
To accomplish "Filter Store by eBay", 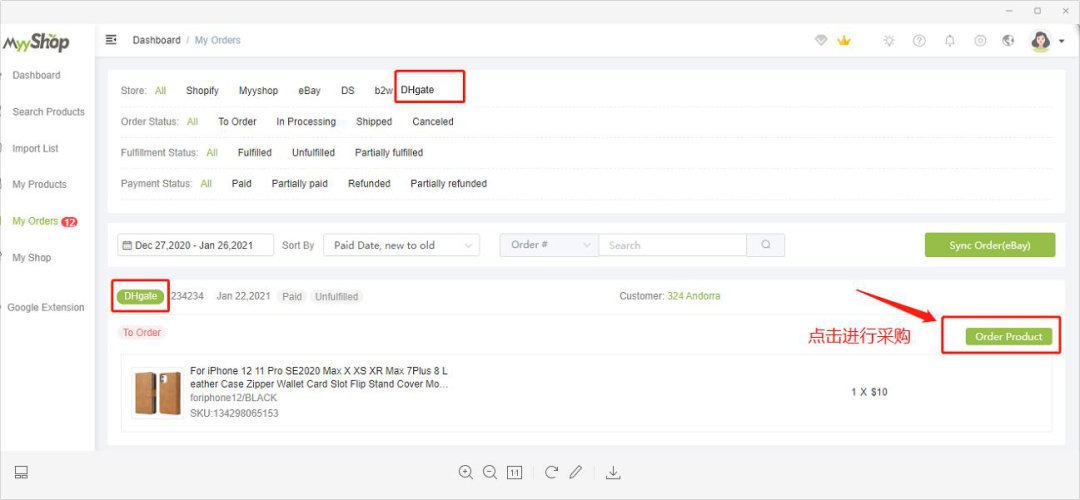I will click(x=309, y=90).
